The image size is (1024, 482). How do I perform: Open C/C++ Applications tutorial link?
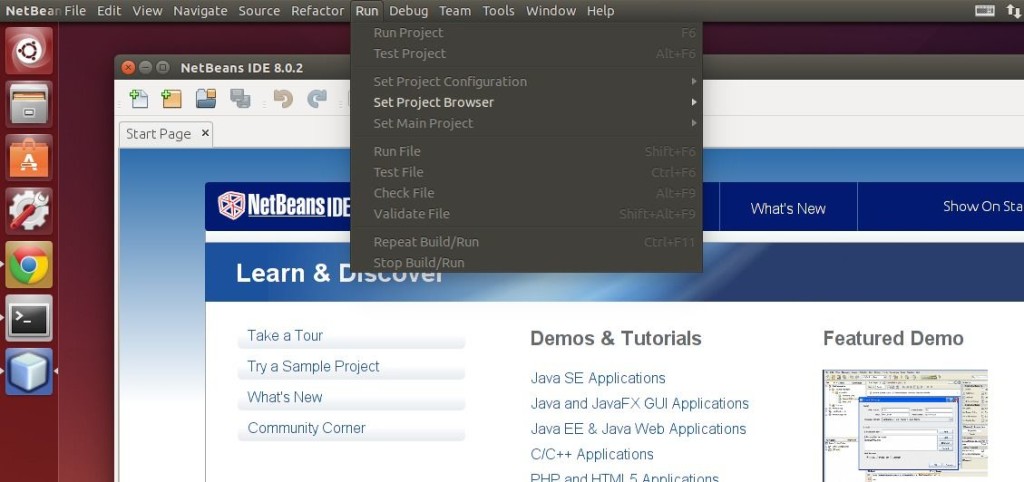pos(592,455)
